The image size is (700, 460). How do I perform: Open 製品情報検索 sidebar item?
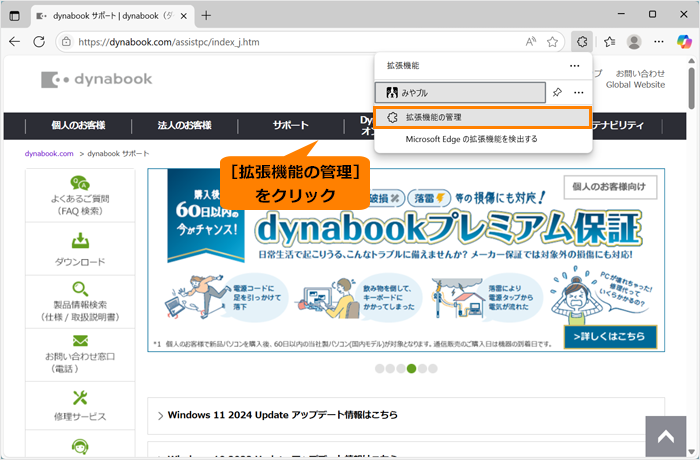80,302
